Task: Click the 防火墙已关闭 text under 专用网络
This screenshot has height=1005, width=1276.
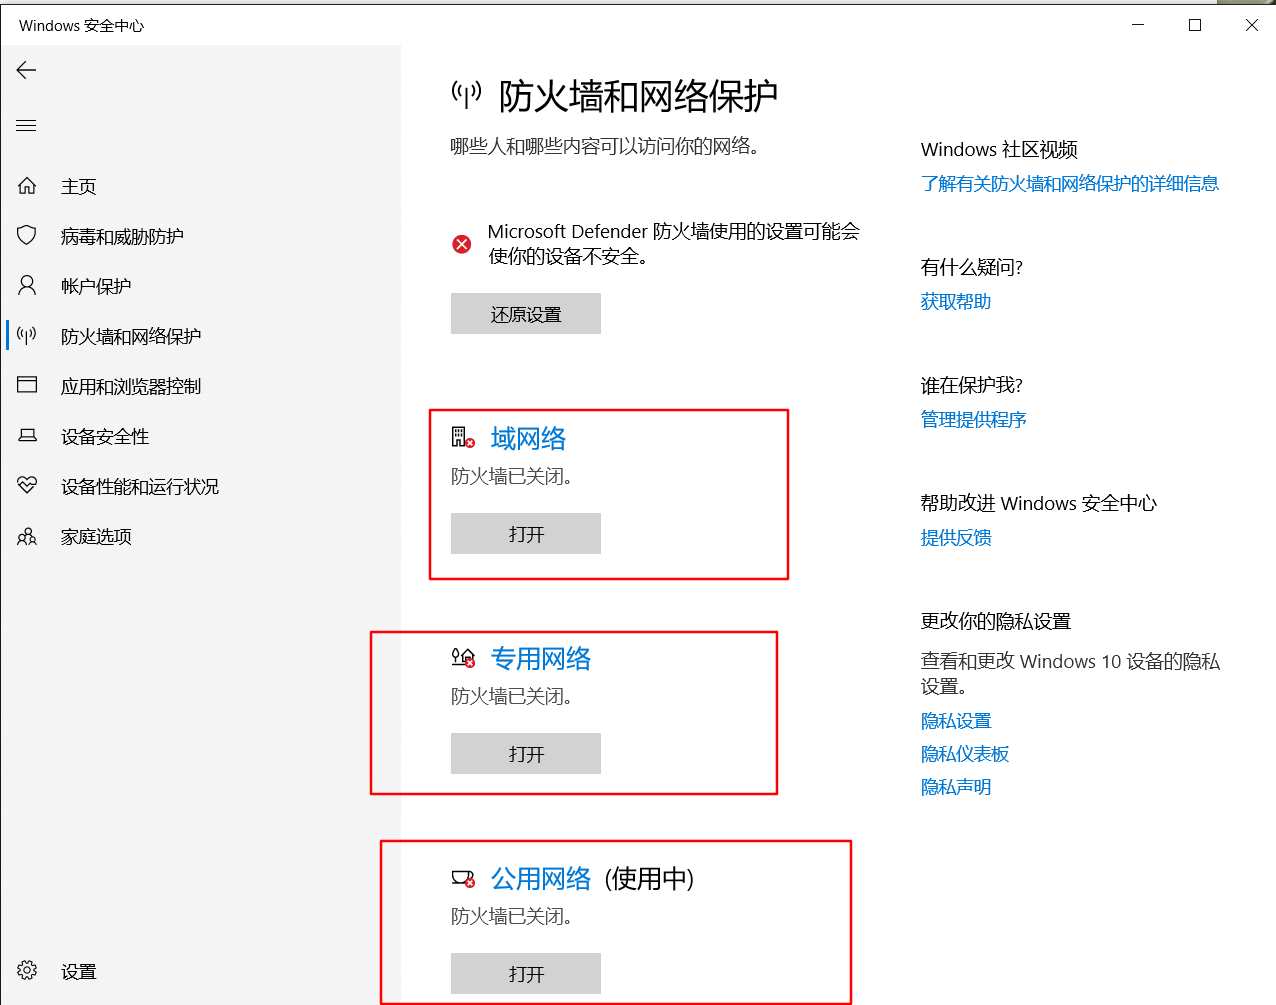Action: coord(512,696)
